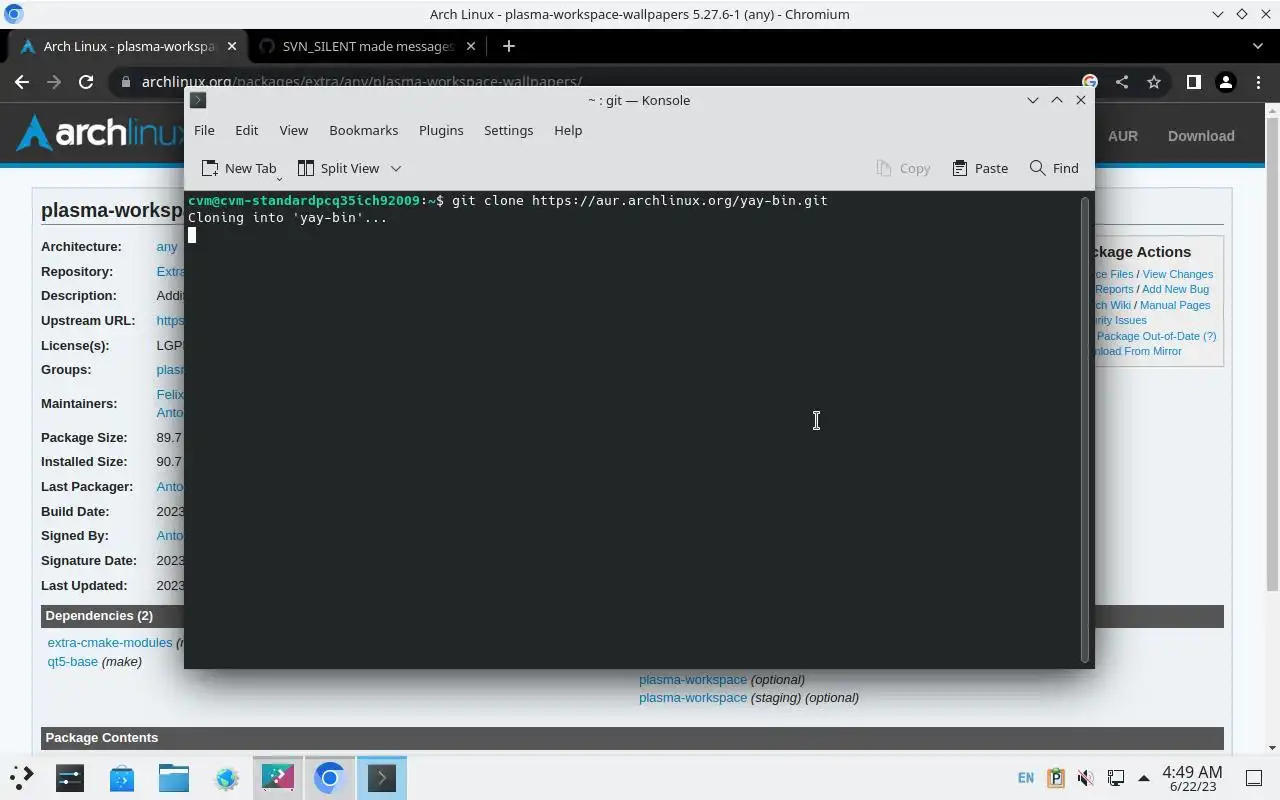1280x800 pixels.
Task: Switch to the SVN_SILENT made messages tab
Action: [x=366, y=46]
